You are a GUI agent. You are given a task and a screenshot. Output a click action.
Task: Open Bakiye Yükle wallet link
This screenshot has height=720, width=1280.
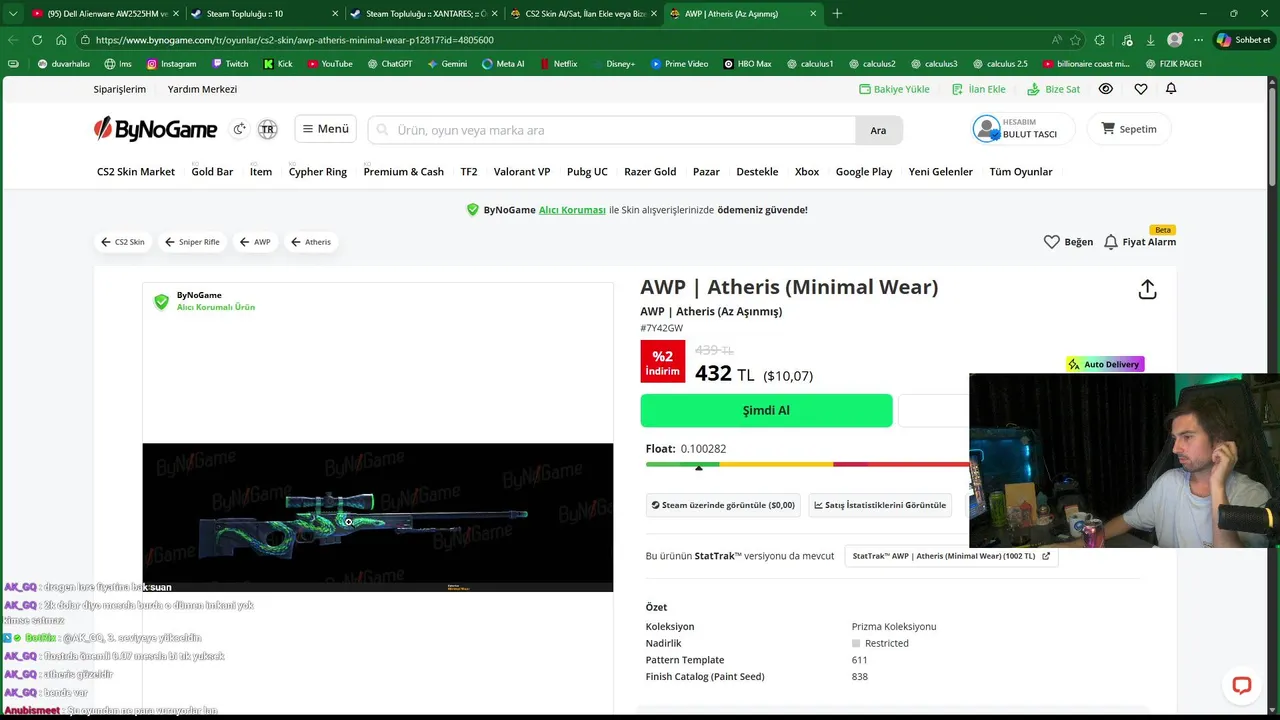[894, 89]
